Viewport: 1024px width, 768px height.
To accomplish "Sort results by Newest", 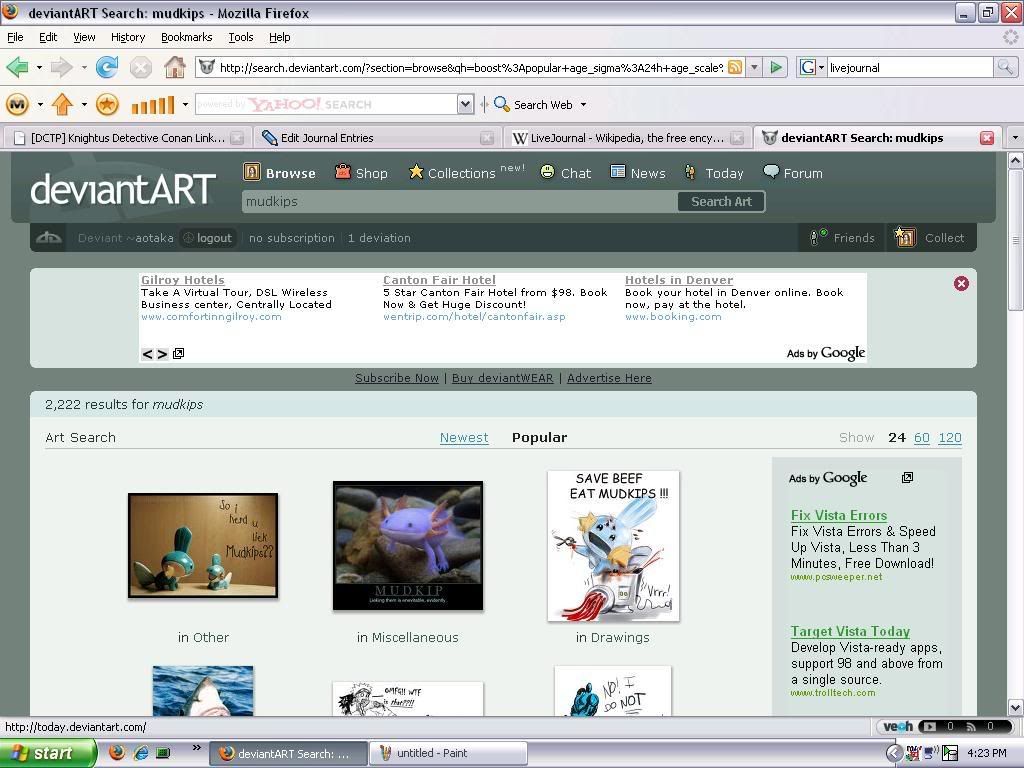I will (x=464, y=438).
